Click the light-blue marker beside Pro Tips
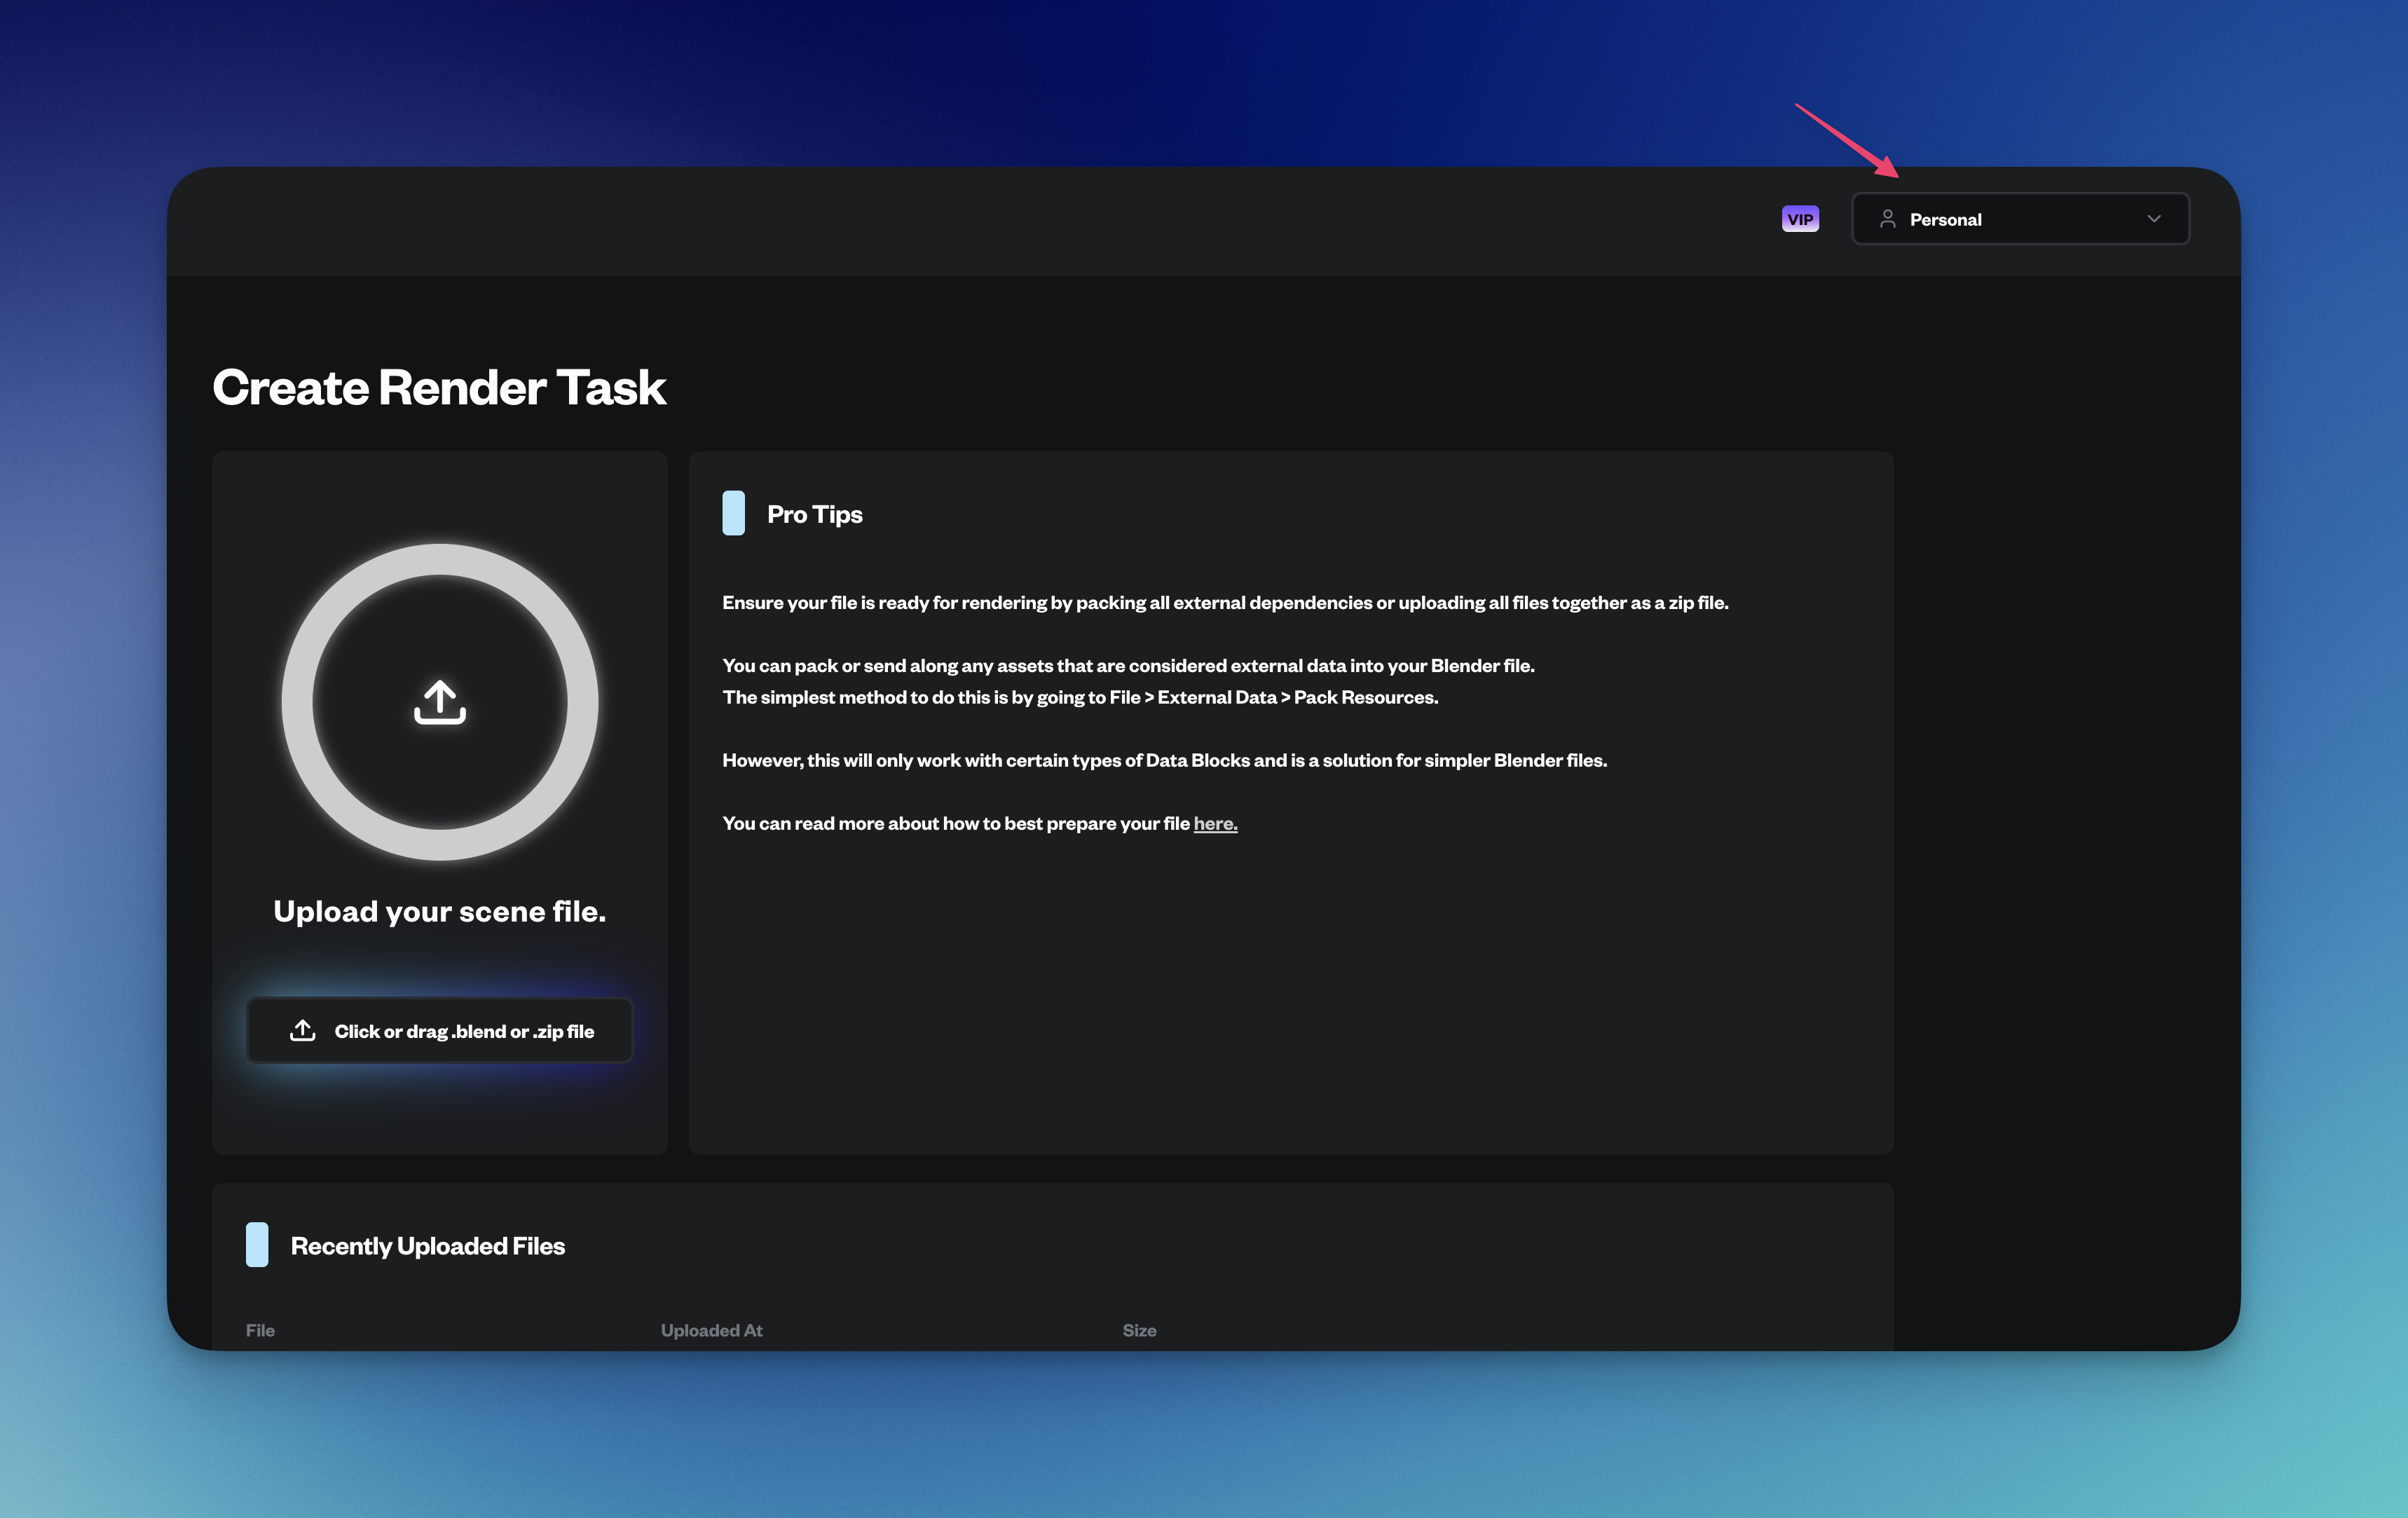 click(x=734, y=513)
